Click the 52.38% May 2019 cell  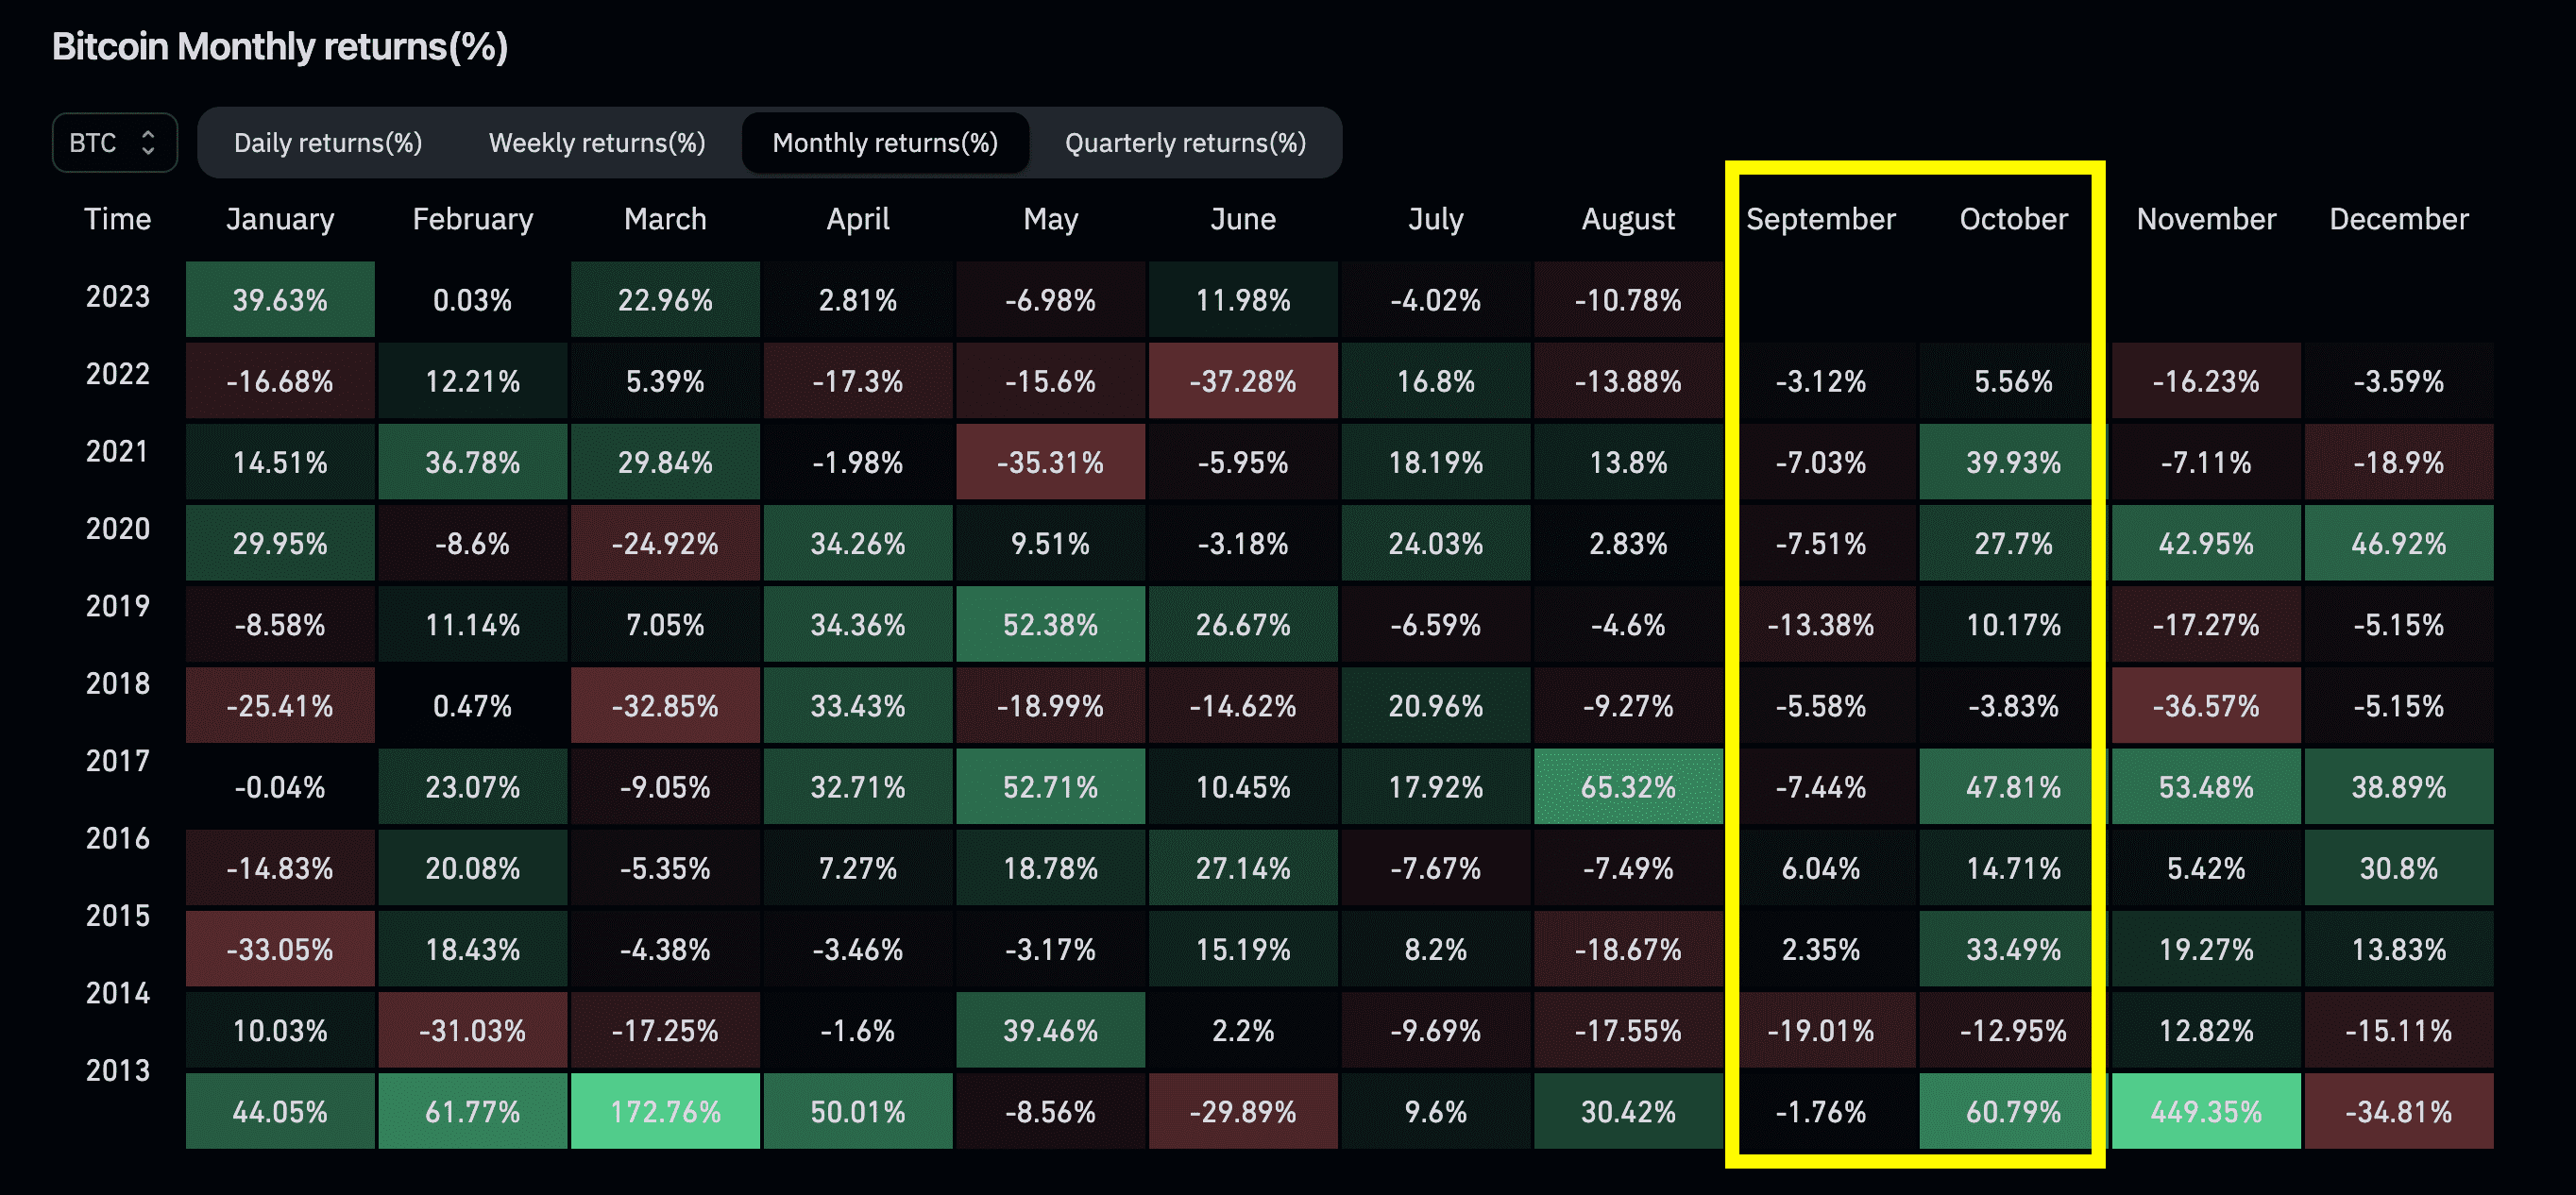click(1051, 625)
